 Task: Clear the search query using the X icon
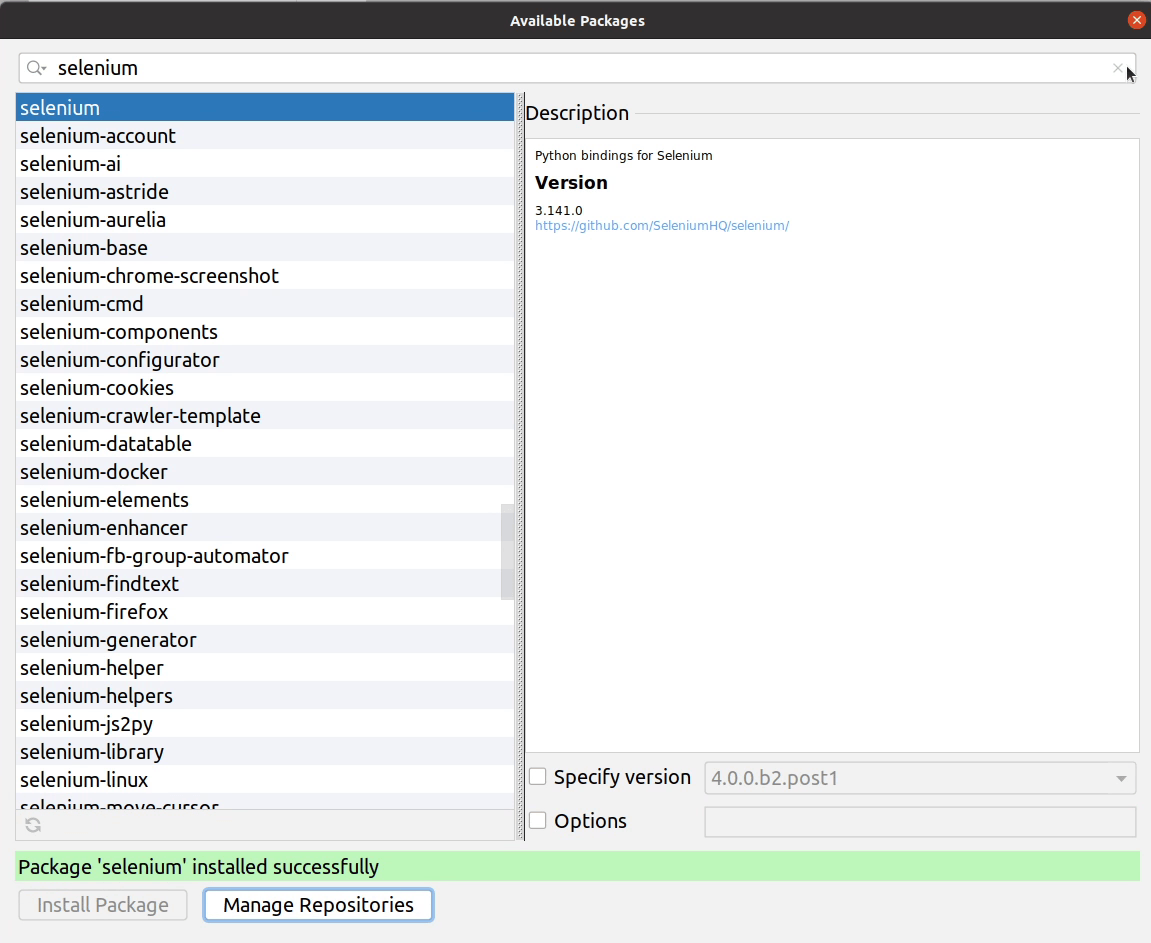[x=1117, y=68]
